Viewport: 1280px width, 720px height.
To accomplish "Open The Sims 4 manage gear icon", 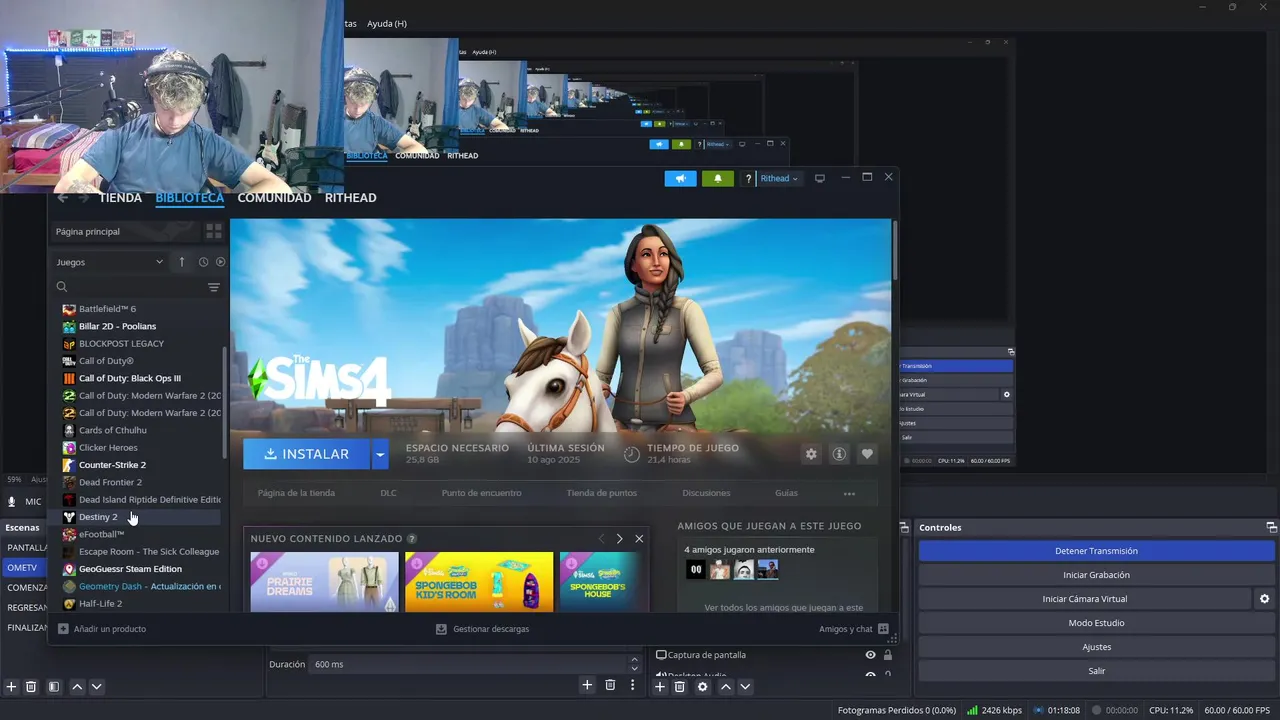I will coord(811,454).
